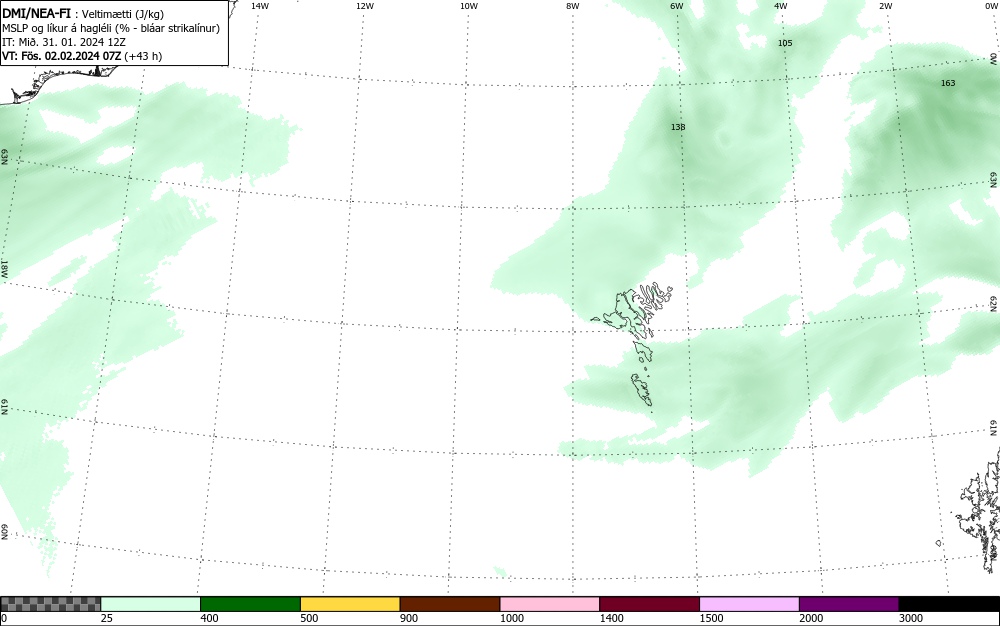Click the 10W longitude label
The height and width of the screenshot is (626, 1000).
469,6
